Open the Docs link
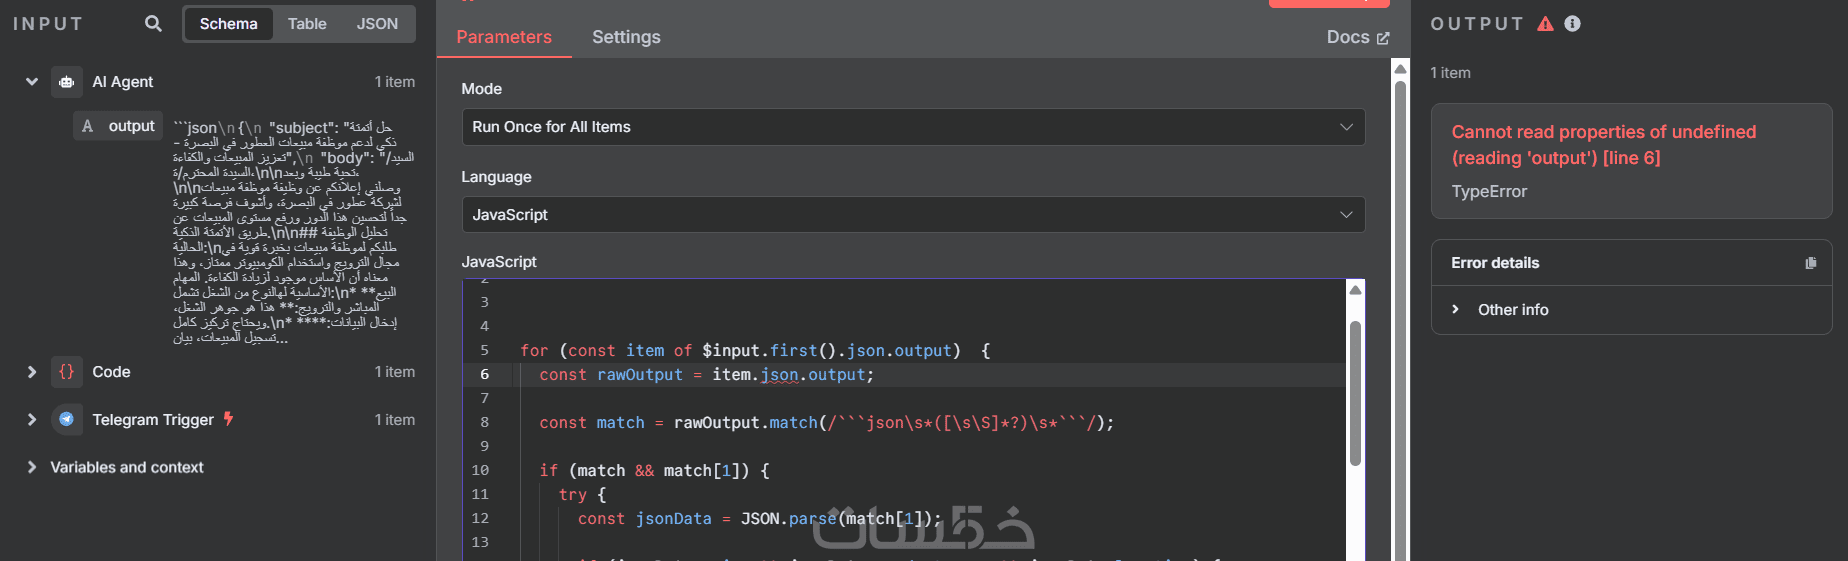1848x561 pixels. [x=1357, y=37]
